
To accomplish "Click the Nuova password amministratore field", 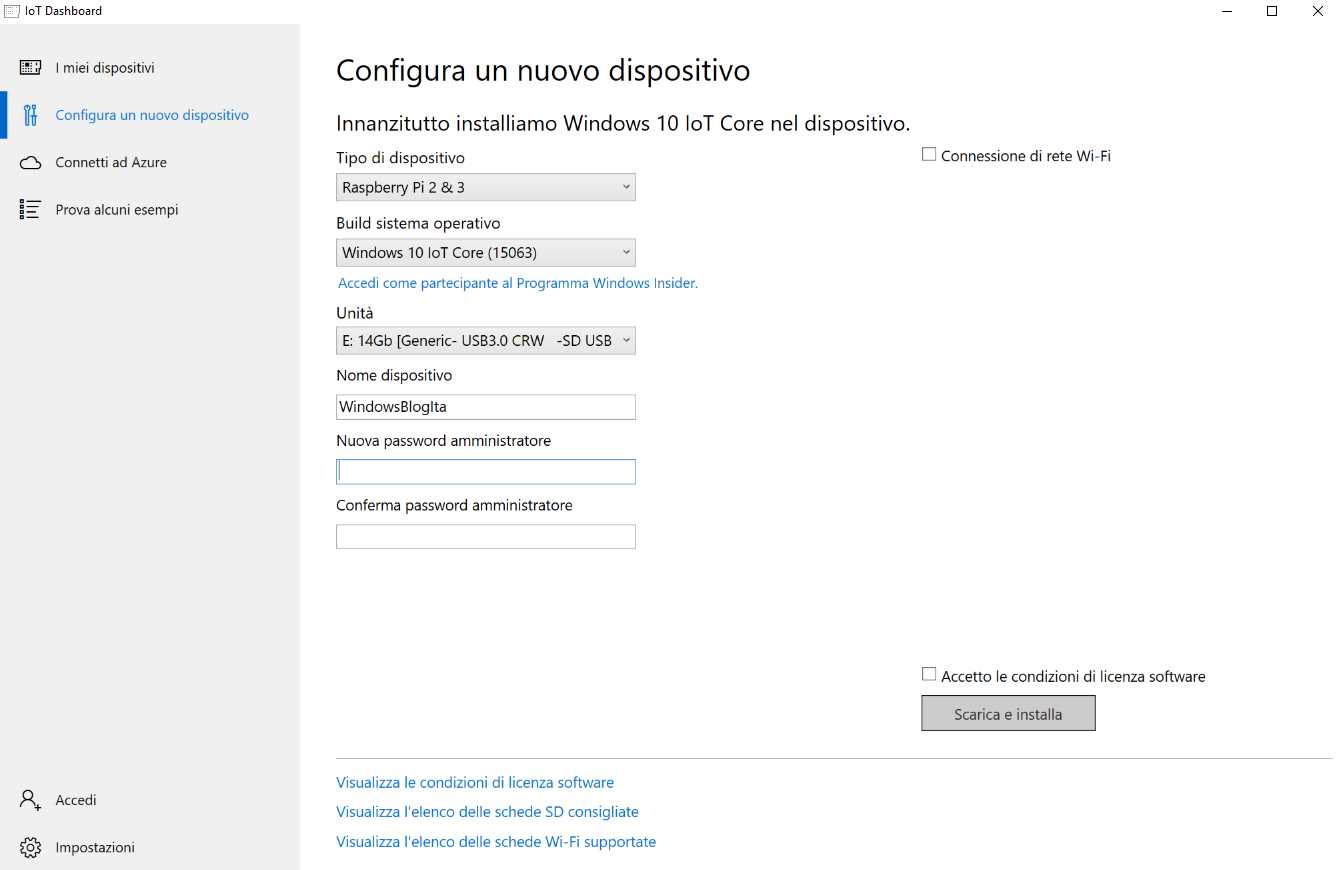I will pyautogui.click(x=486, y=471).
